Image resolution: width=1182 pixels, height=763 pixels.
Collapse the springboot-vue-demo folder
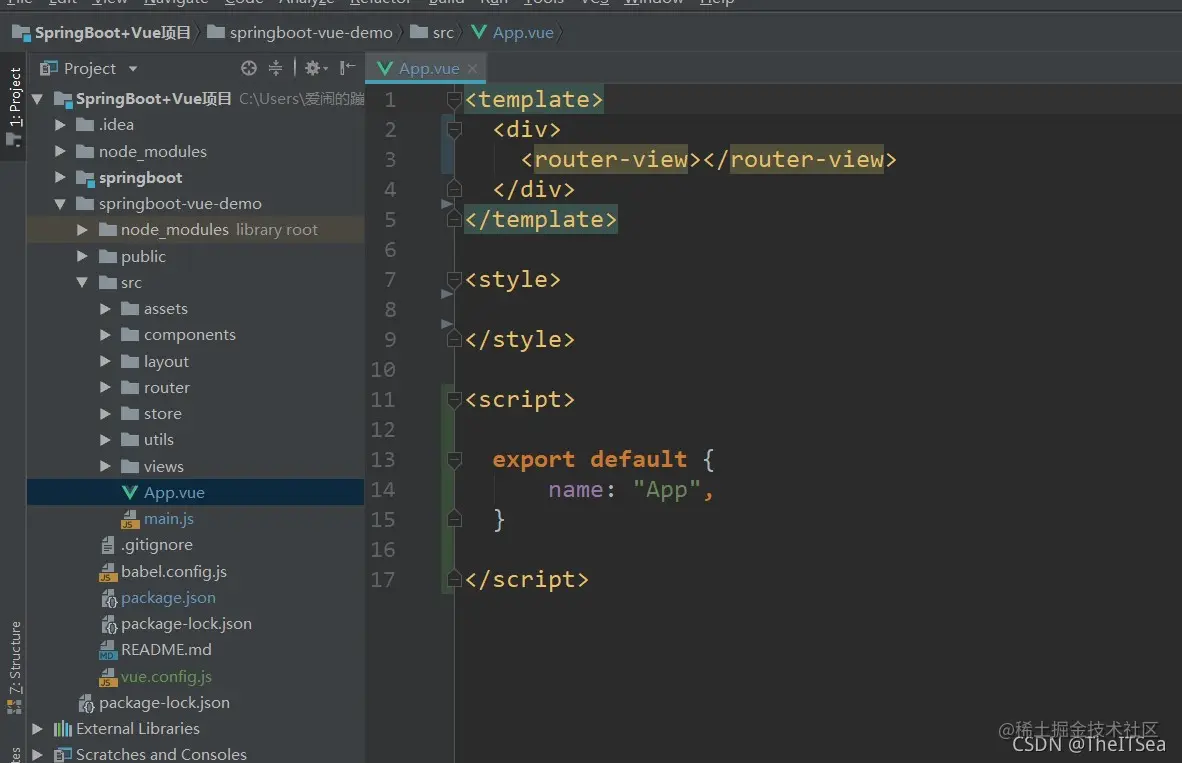60,204
